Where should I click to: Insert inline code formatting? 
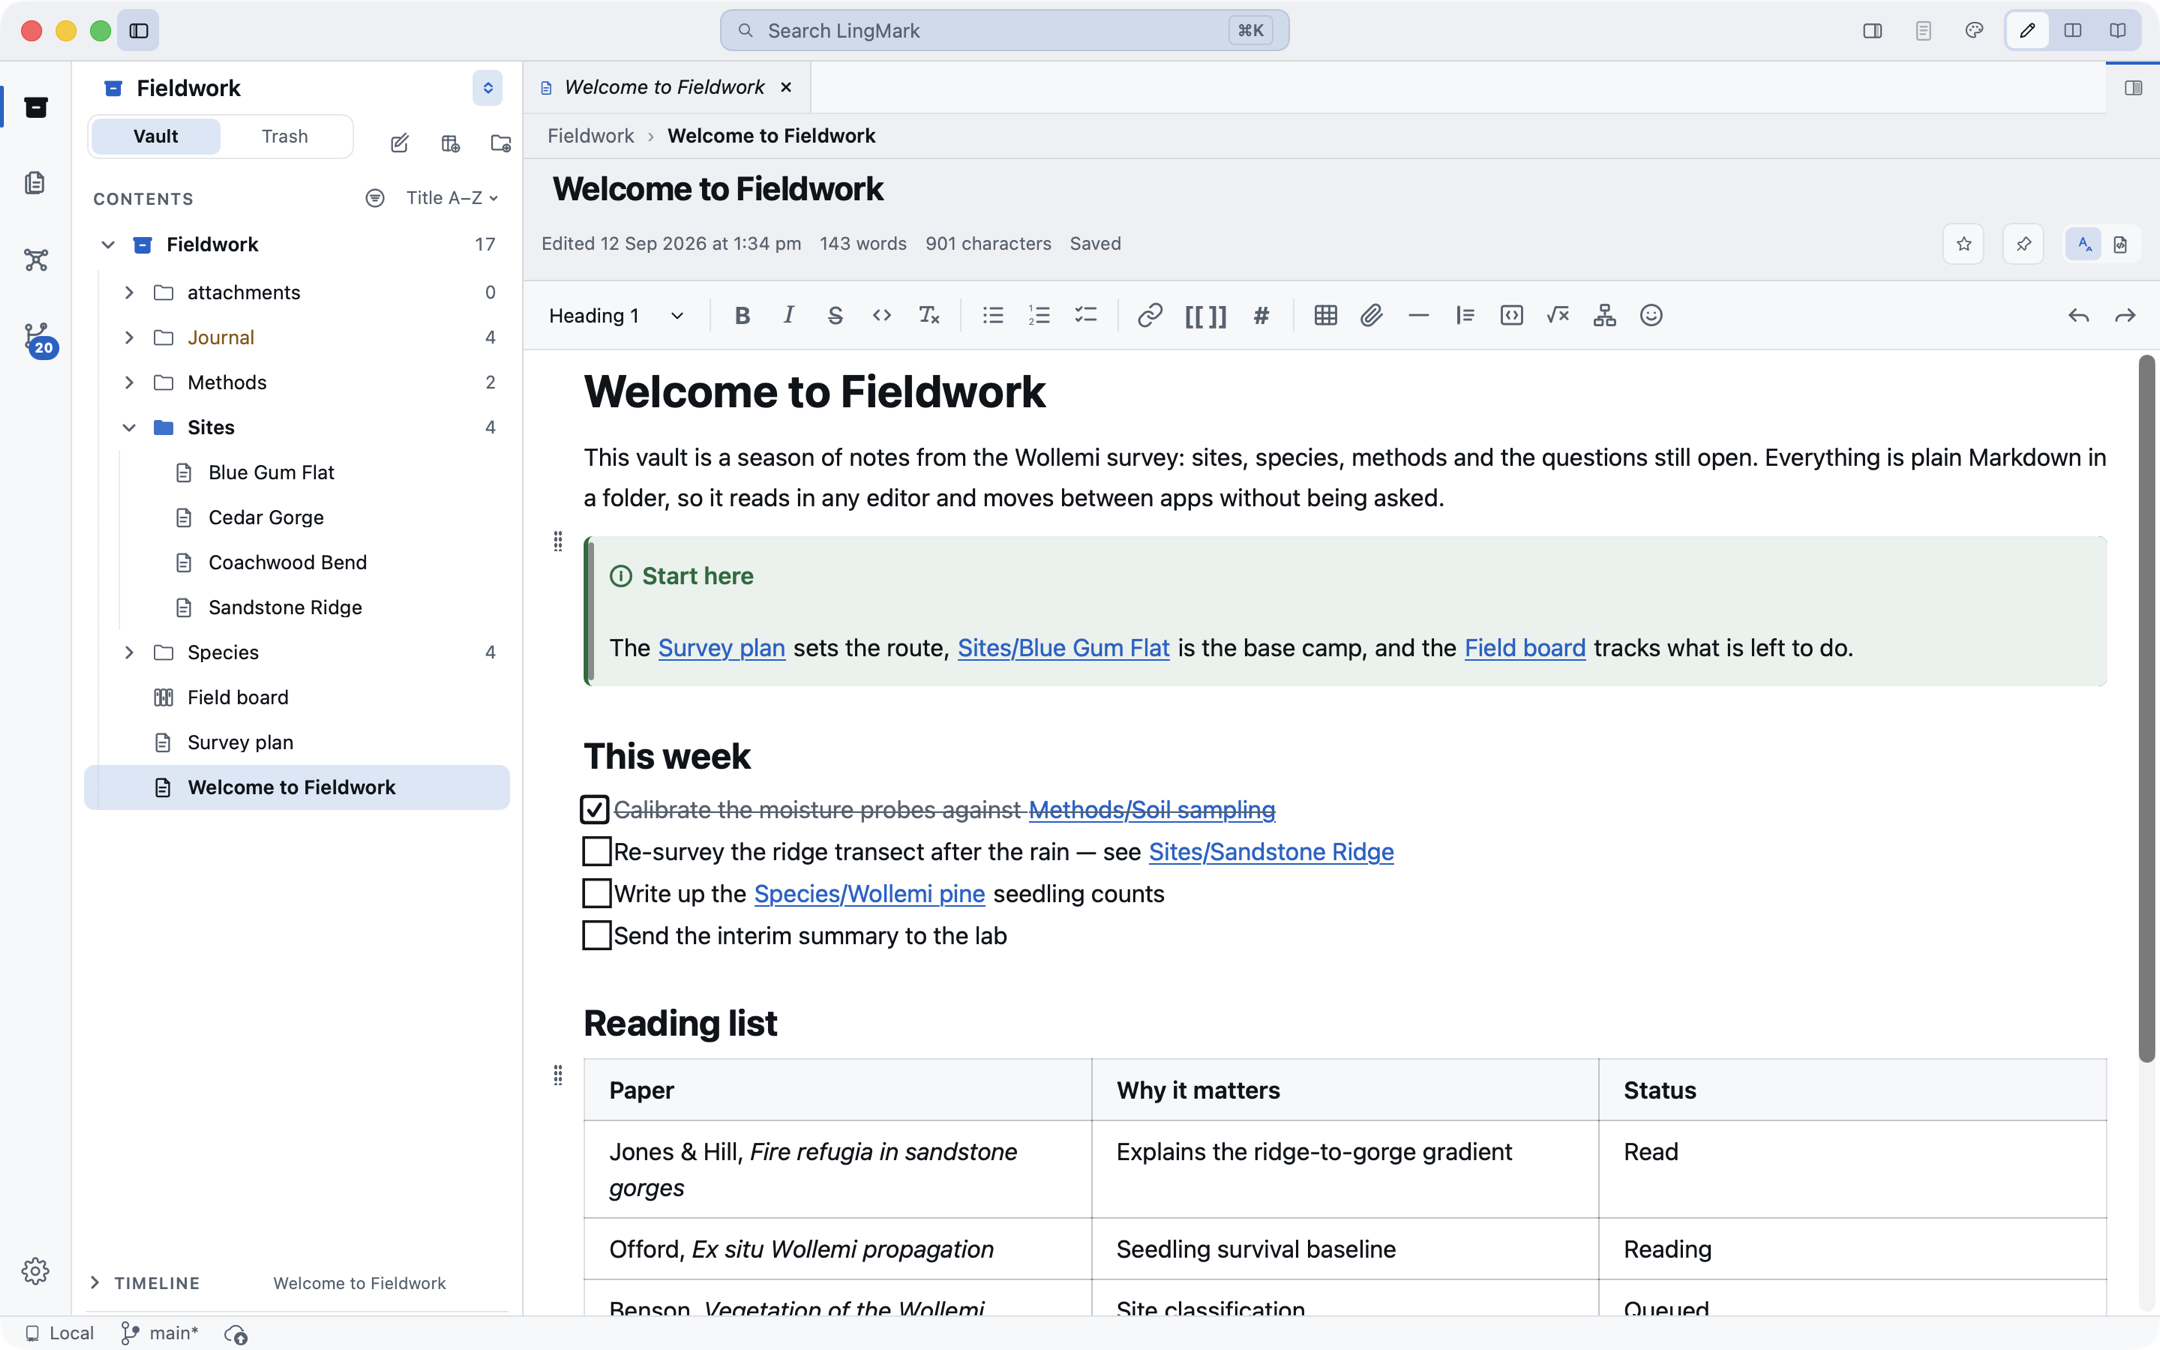(882, 316)
